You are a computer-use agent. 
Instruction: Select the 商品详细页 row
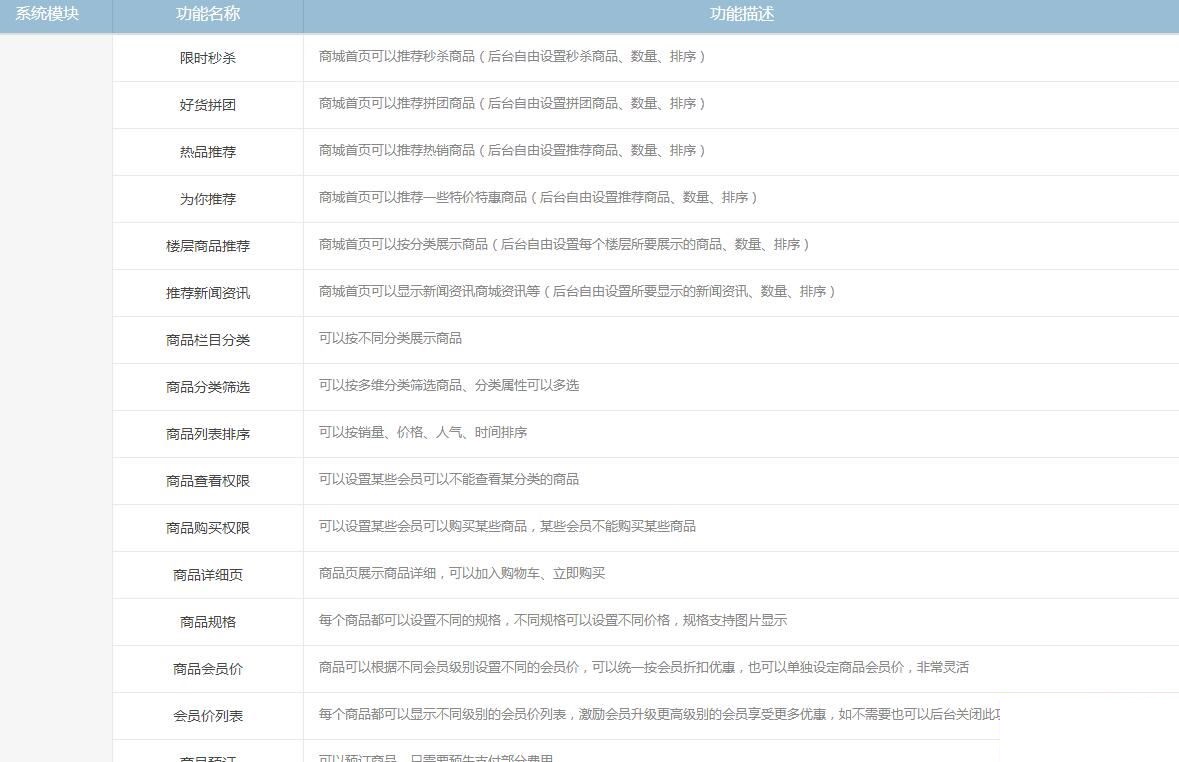pyautogui.click(x=209, y=574)
